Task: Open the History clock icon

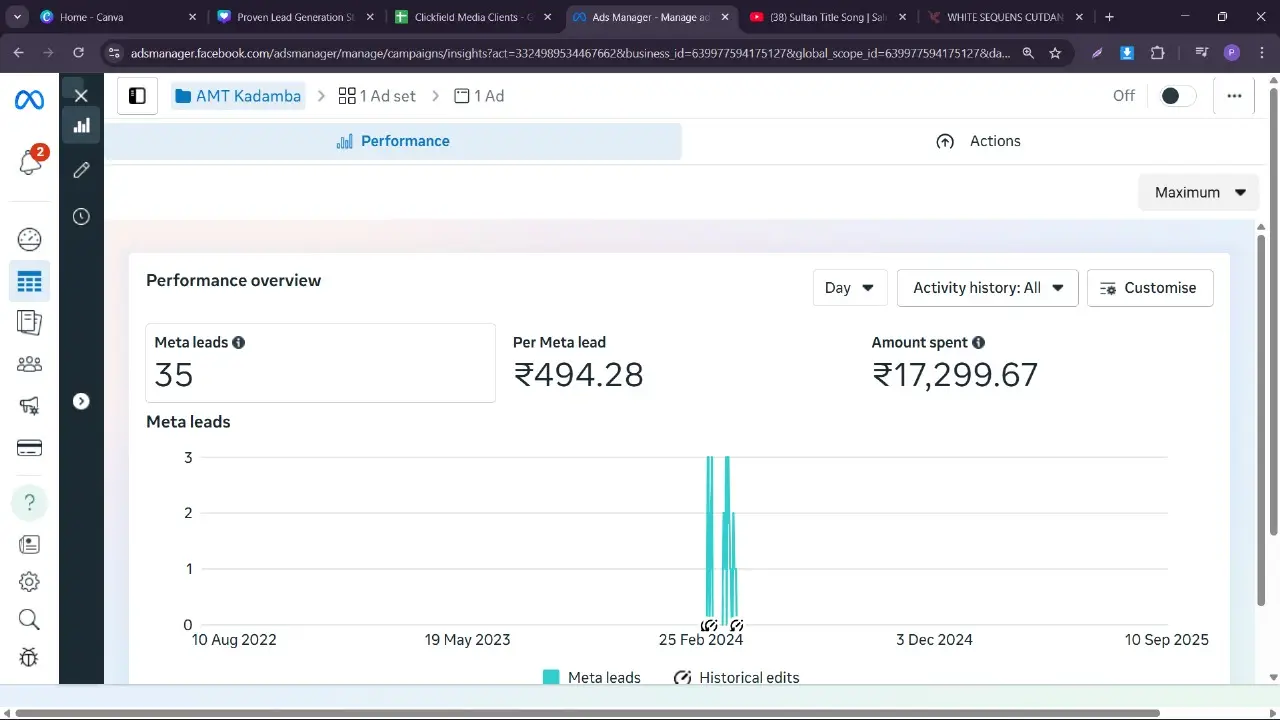Action: 81,217
